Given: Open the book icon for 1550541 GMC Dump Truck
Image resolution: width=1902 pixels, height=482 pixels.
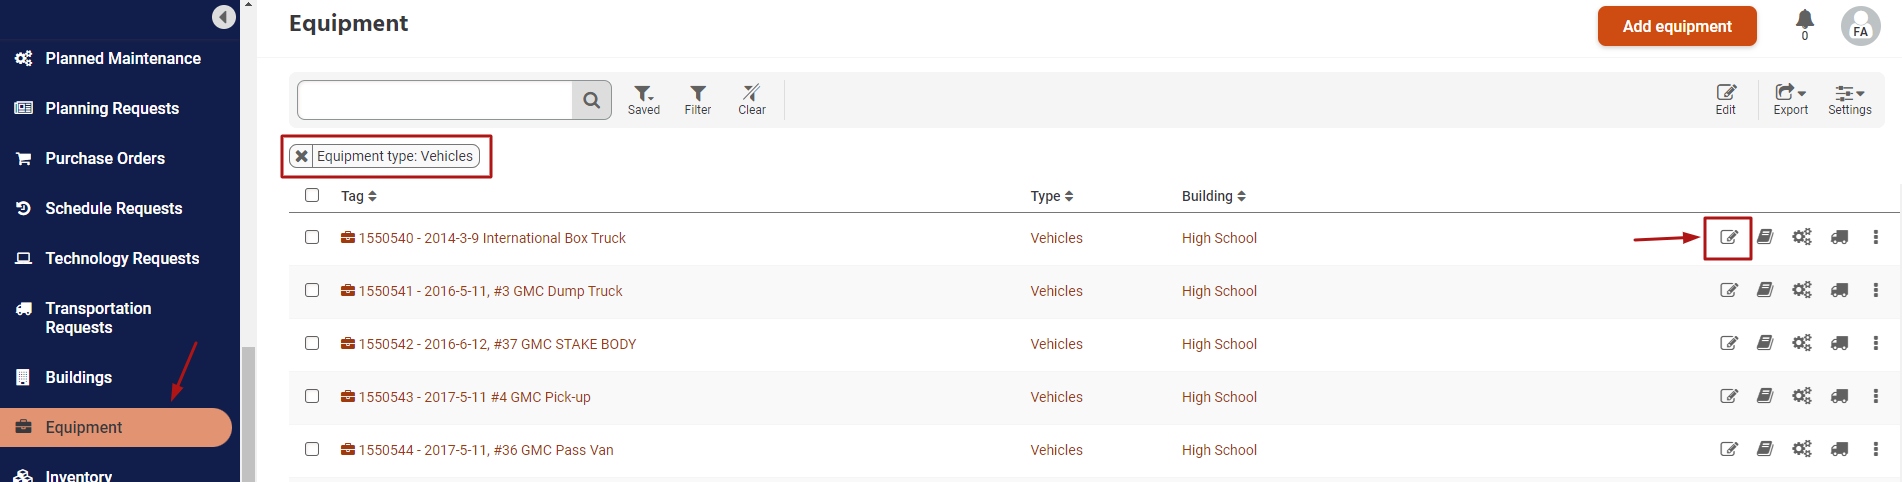Looking at the screenshot, I should coord(1765,290).
